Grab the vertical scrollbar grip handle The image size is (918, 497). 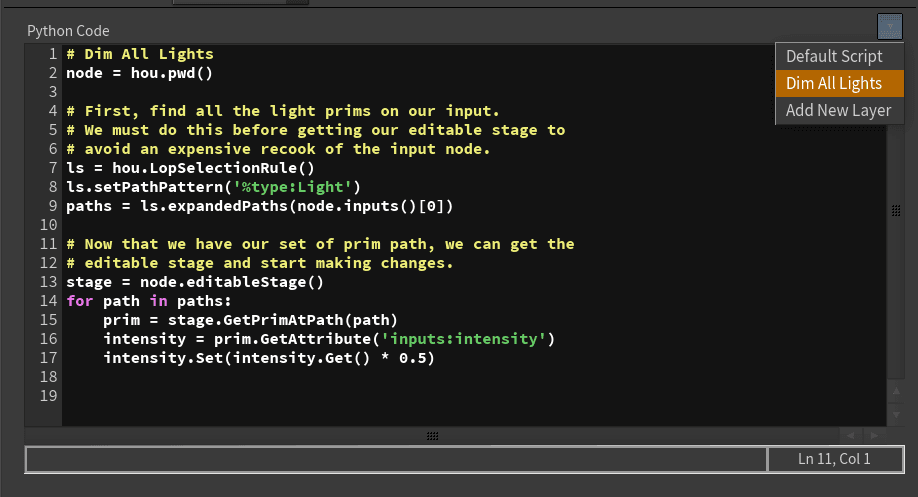896,210
